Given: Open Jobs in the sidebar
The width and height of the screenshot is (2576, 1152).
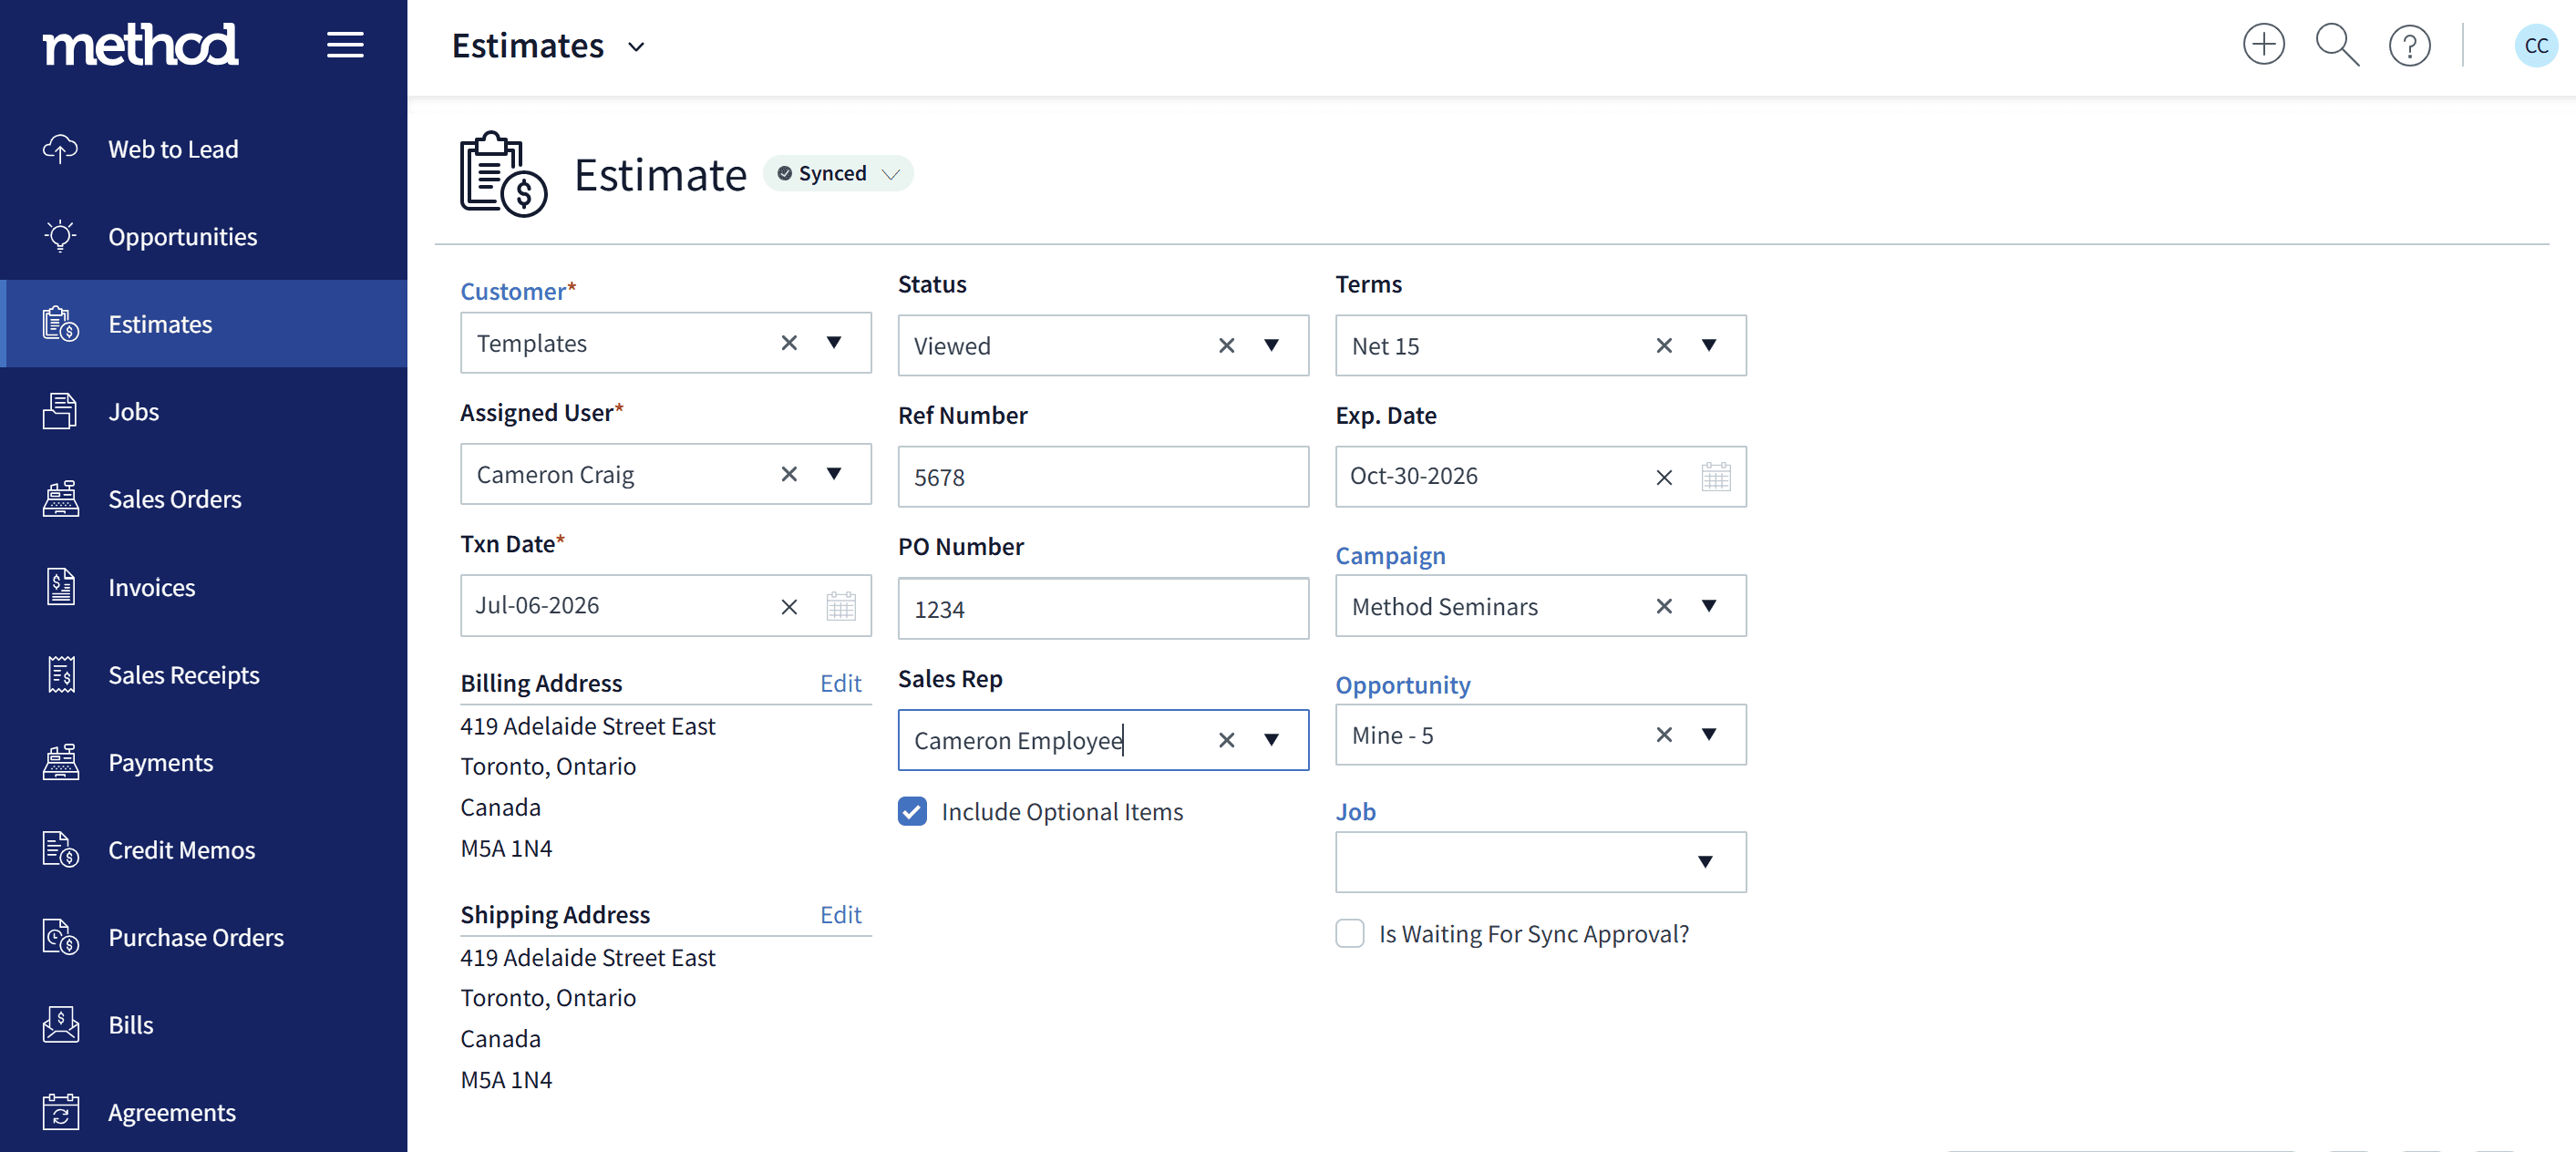Looking at the screenshot, I should point(204,412).
